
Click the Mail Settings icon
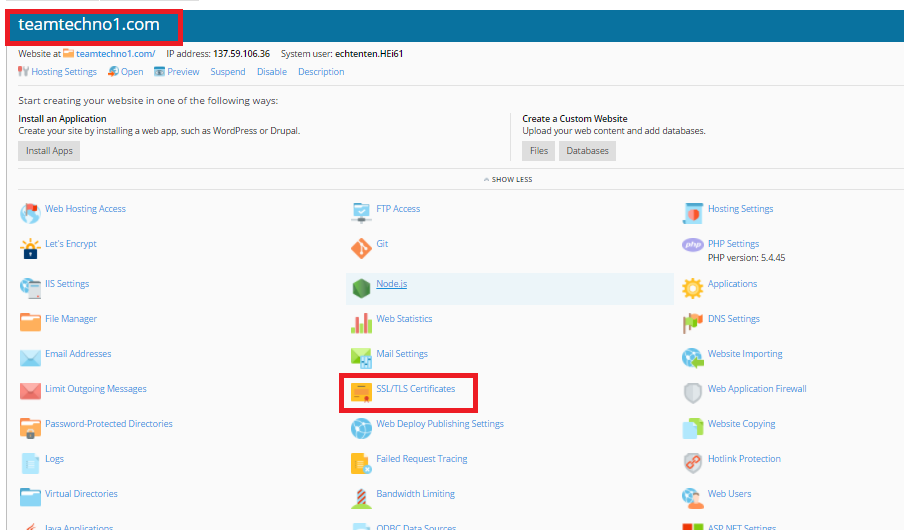click(361, 358)
